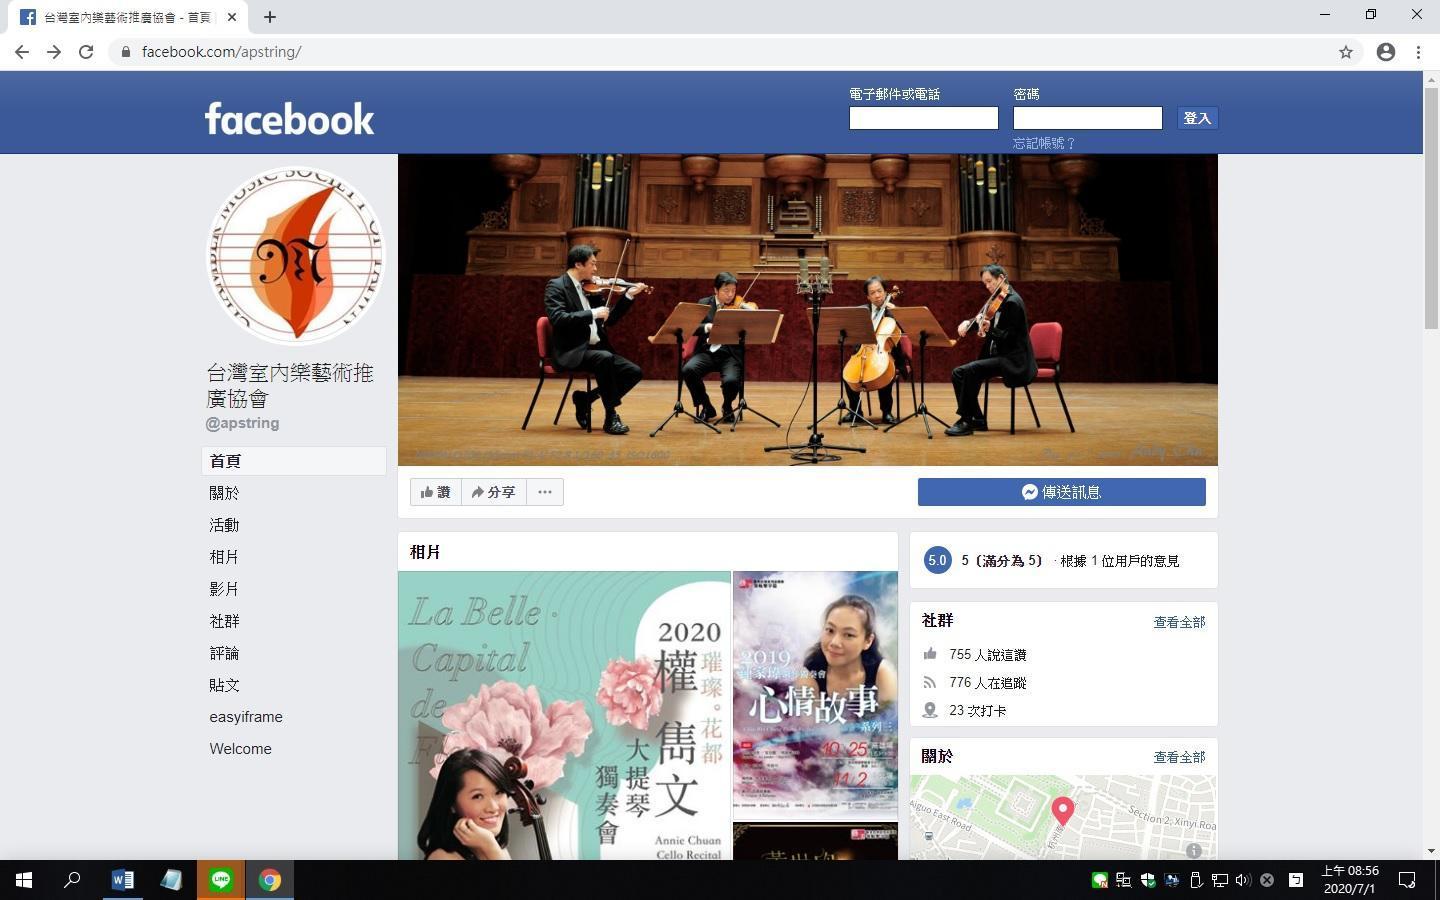Click the address bar URL

pos(221,52)
